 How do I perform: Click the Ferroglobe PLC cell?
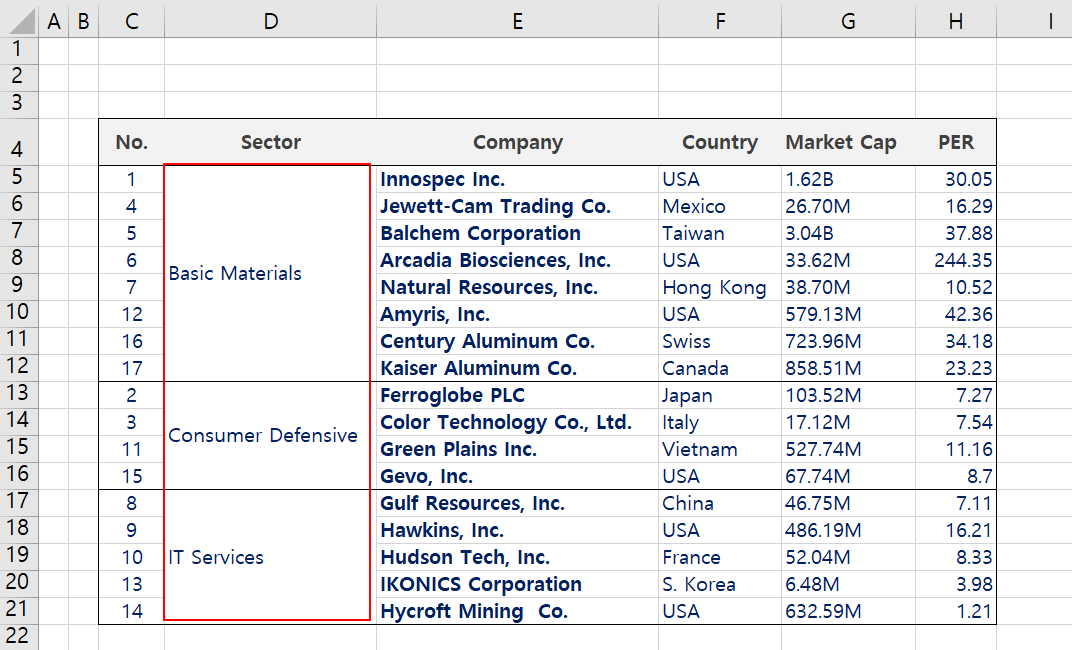(x=518, y=395)
